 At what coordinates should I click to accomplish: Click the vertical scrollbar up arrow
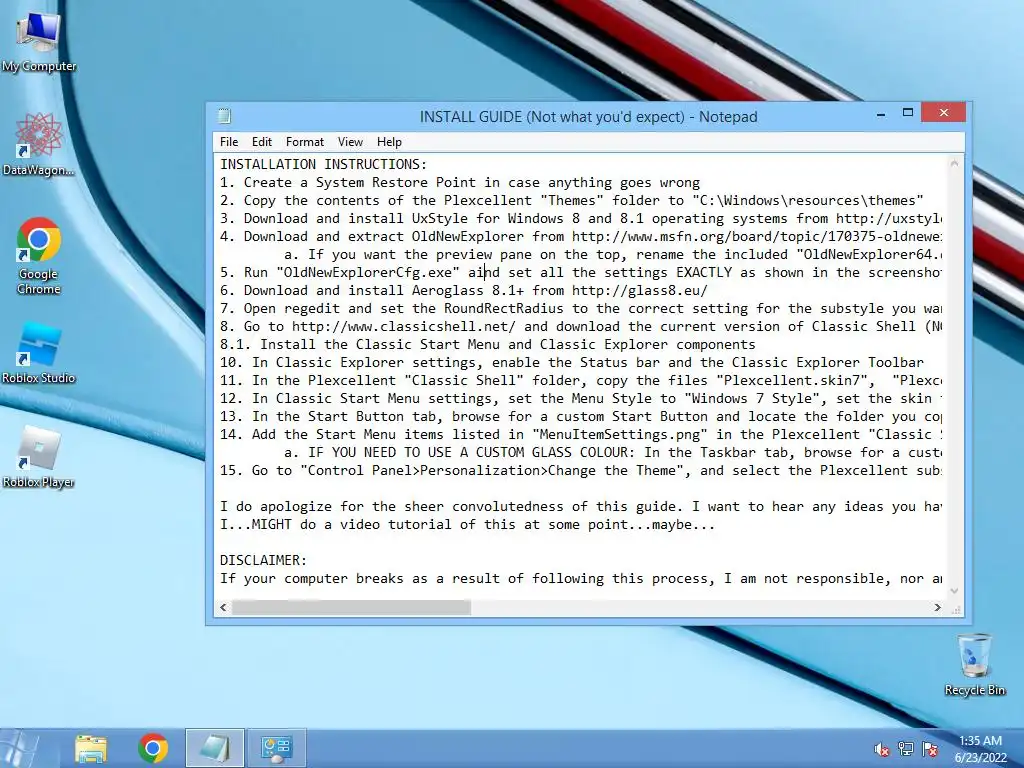[954, 163]
